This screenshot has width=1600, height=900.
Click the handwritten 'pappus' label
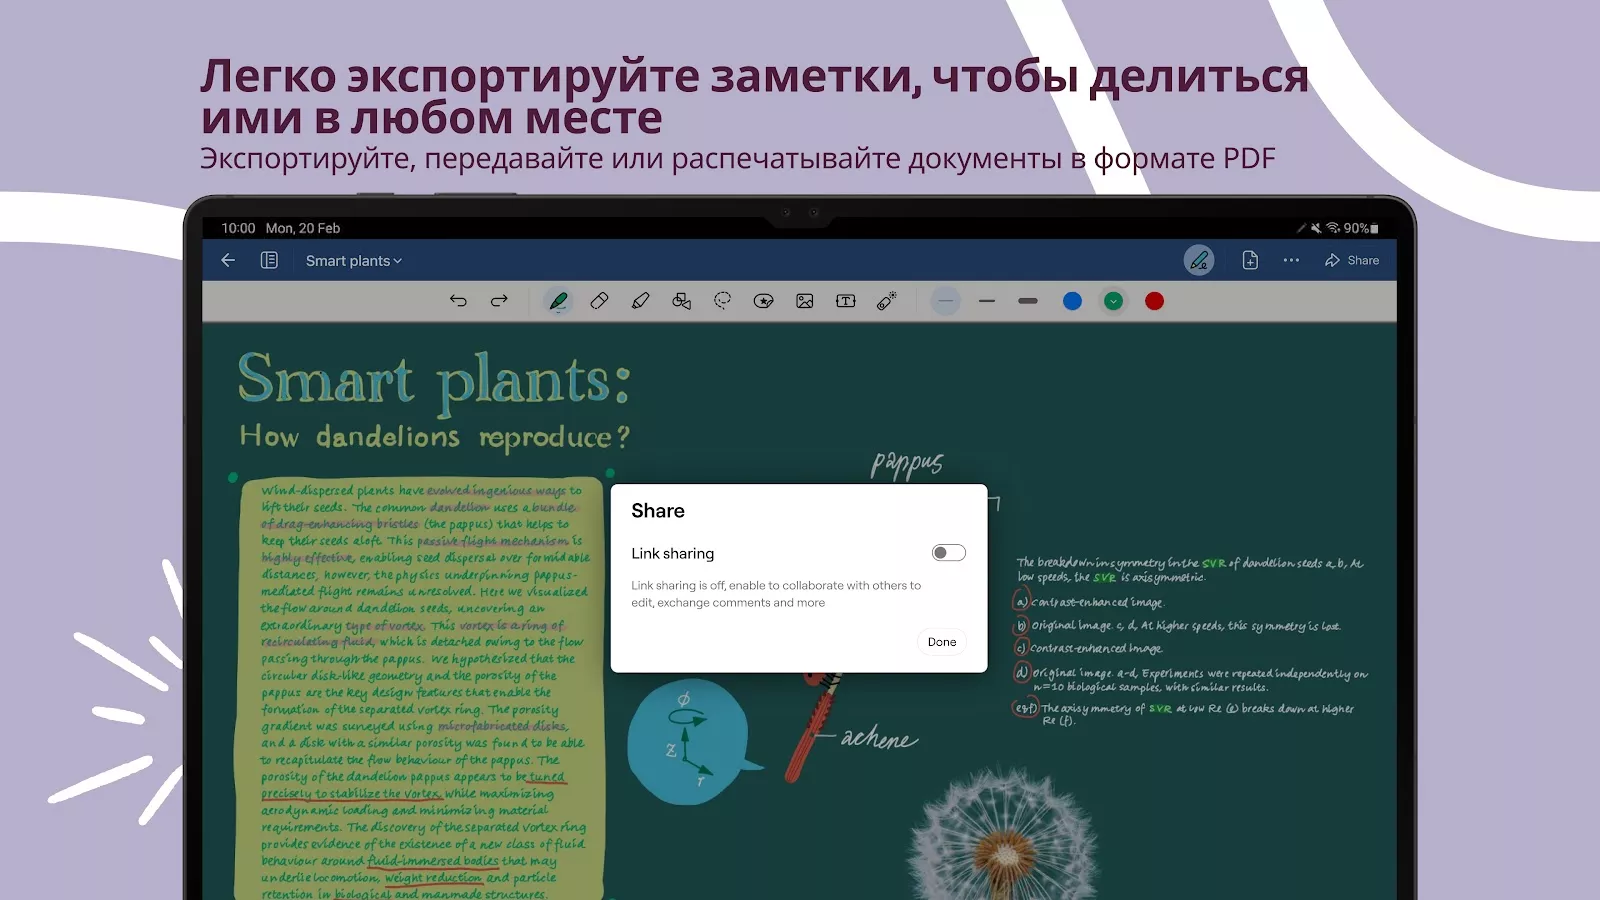[907, 464]
